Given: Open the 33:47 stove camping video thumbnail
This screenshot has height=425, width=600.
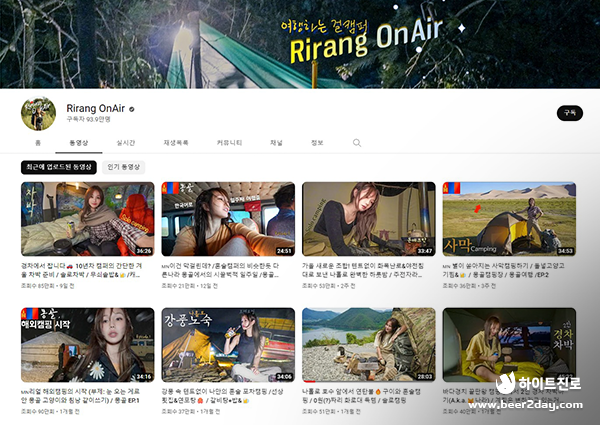Looking at the screenshot, I should (369, 219).
